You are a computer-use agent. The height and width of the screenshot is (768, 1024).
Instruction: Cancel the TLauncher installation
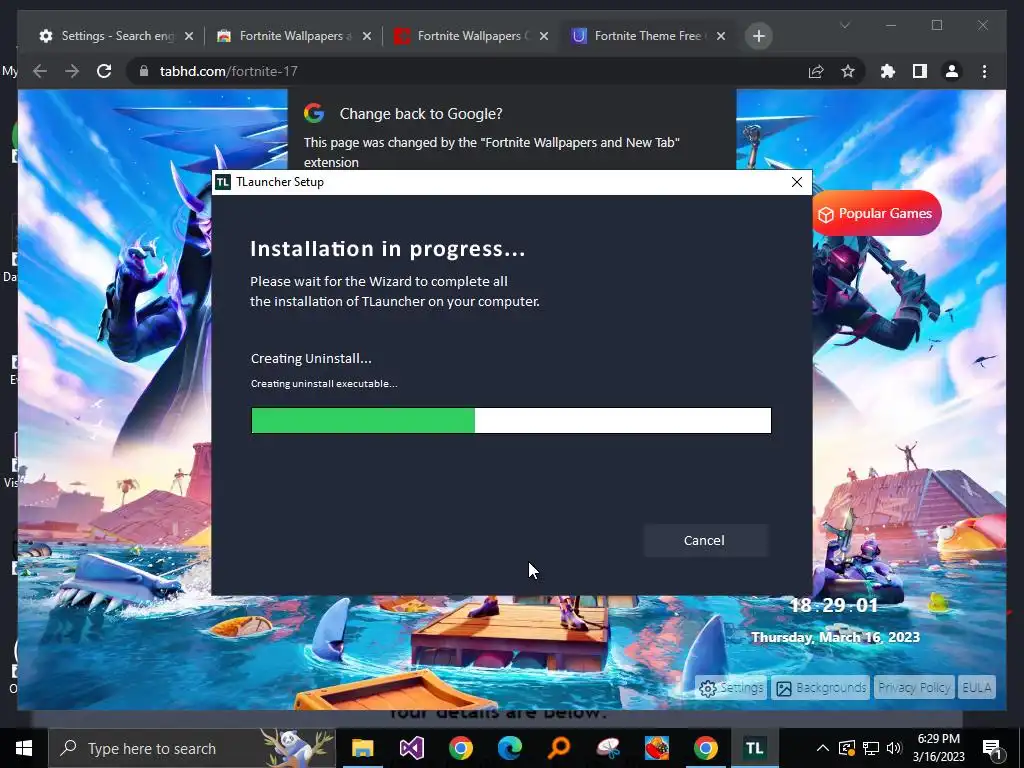[x=705, y=540]
